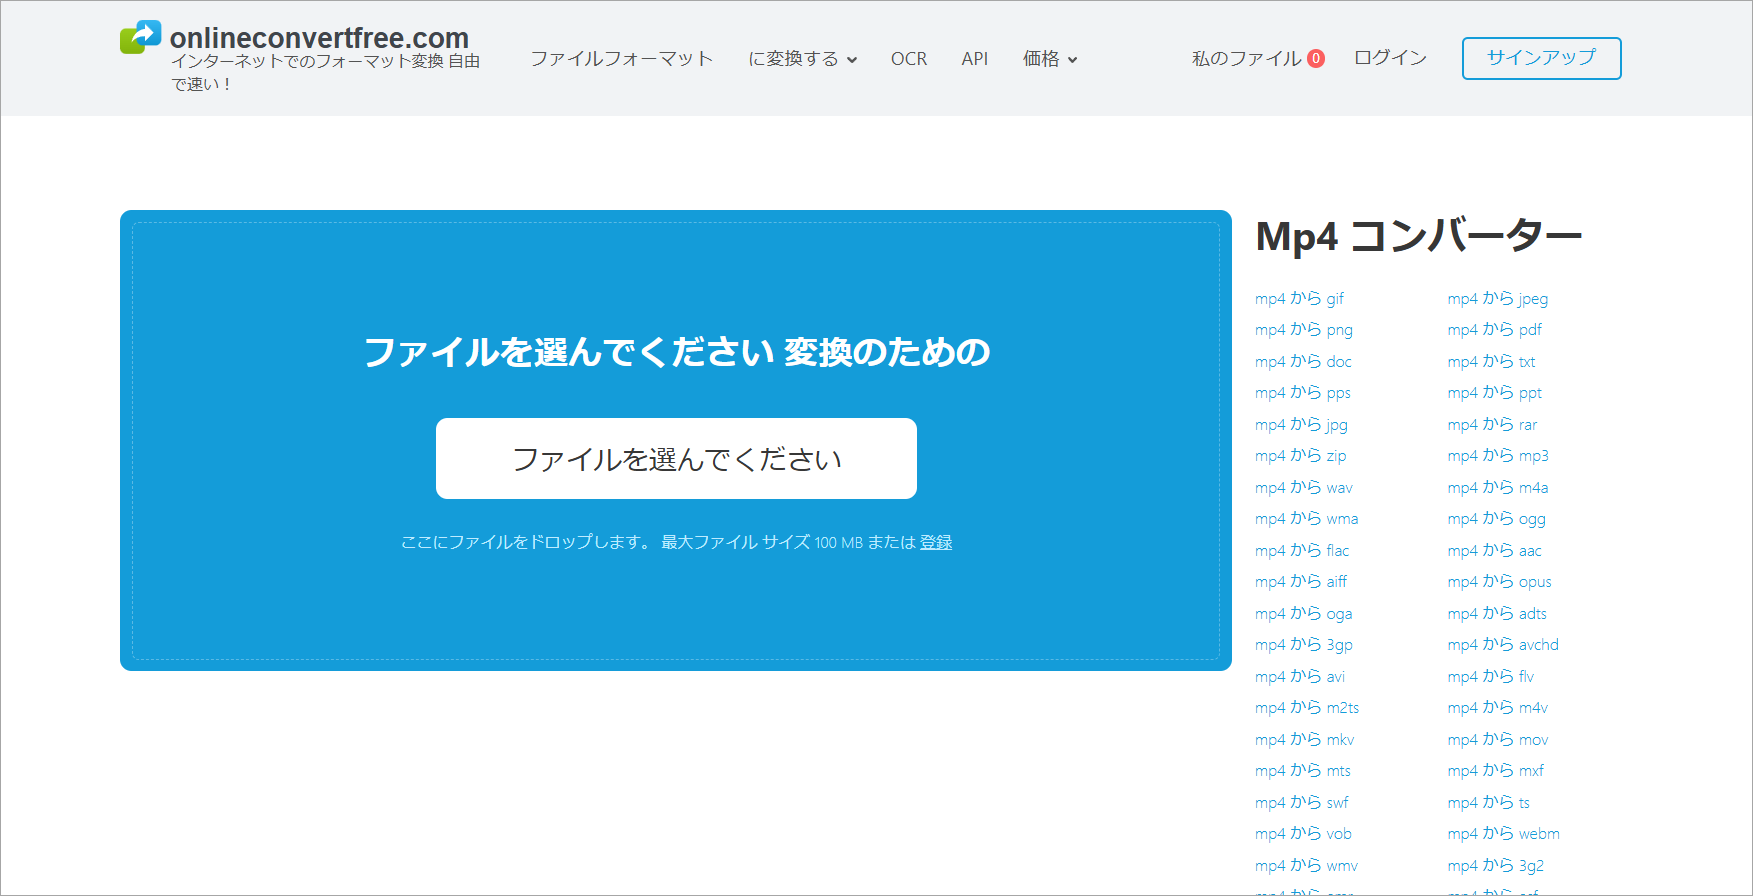
Task: Choose the mp4 から webm conversion
Action: tap(1503, 833)
